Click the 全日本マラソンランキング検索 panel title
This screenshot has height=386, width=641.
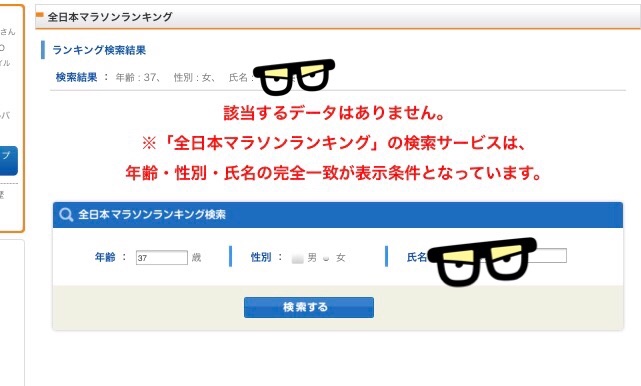point(152,215)
